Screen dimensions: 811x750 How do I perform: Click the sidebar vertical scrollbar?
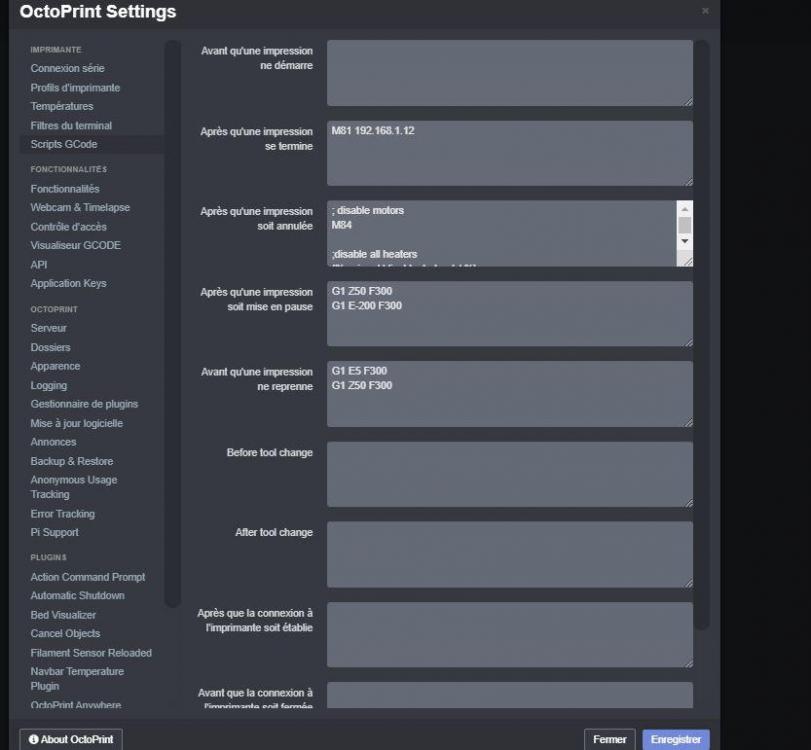click(x=172, y=323)
